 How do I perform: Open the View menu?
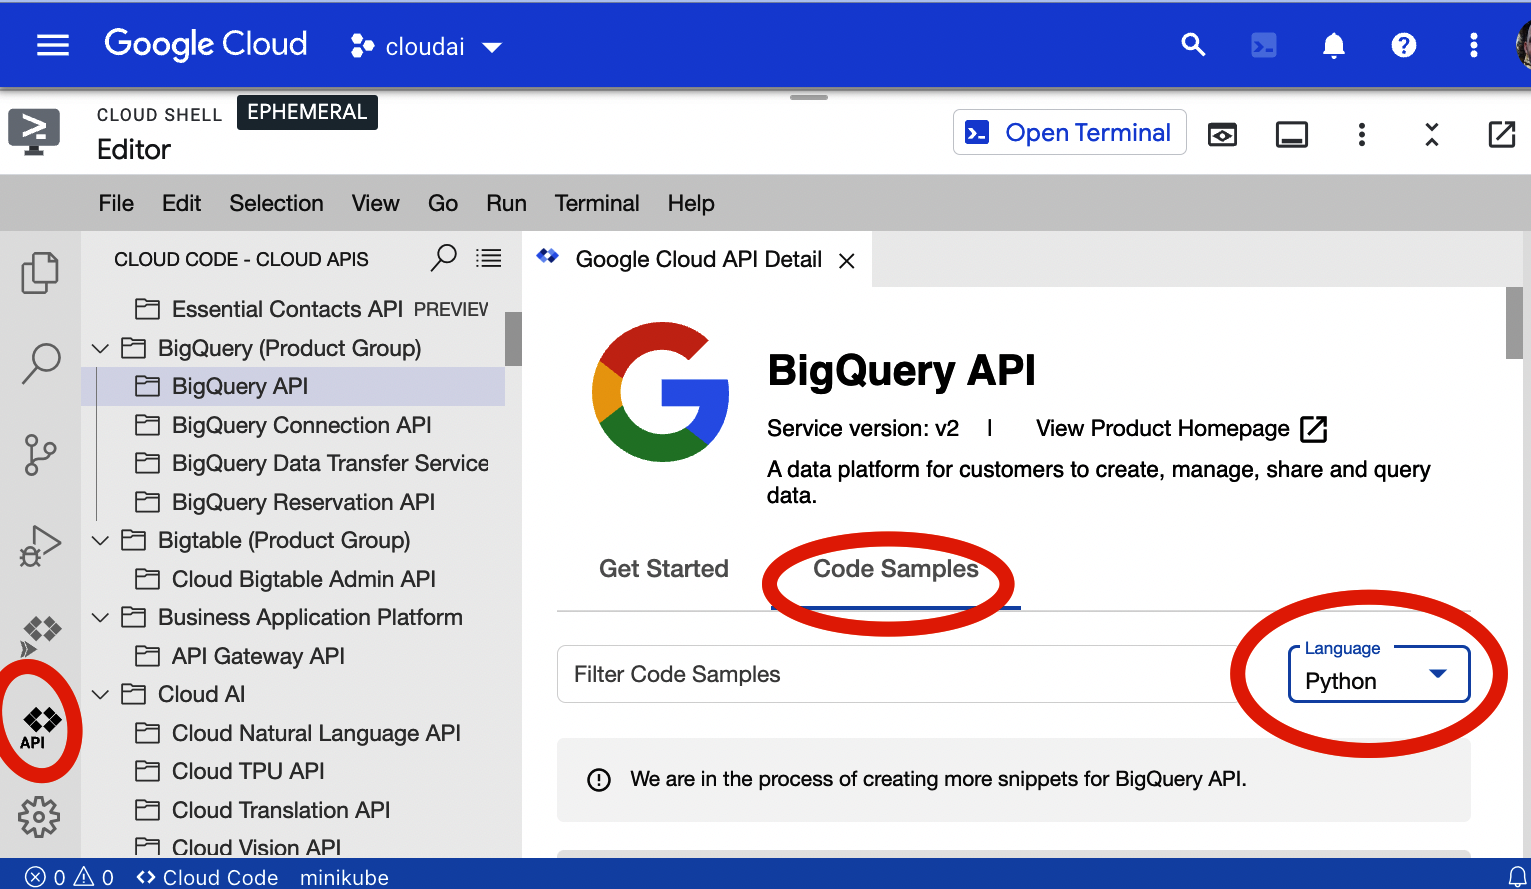pyautogui.click(x=375, y=203)
